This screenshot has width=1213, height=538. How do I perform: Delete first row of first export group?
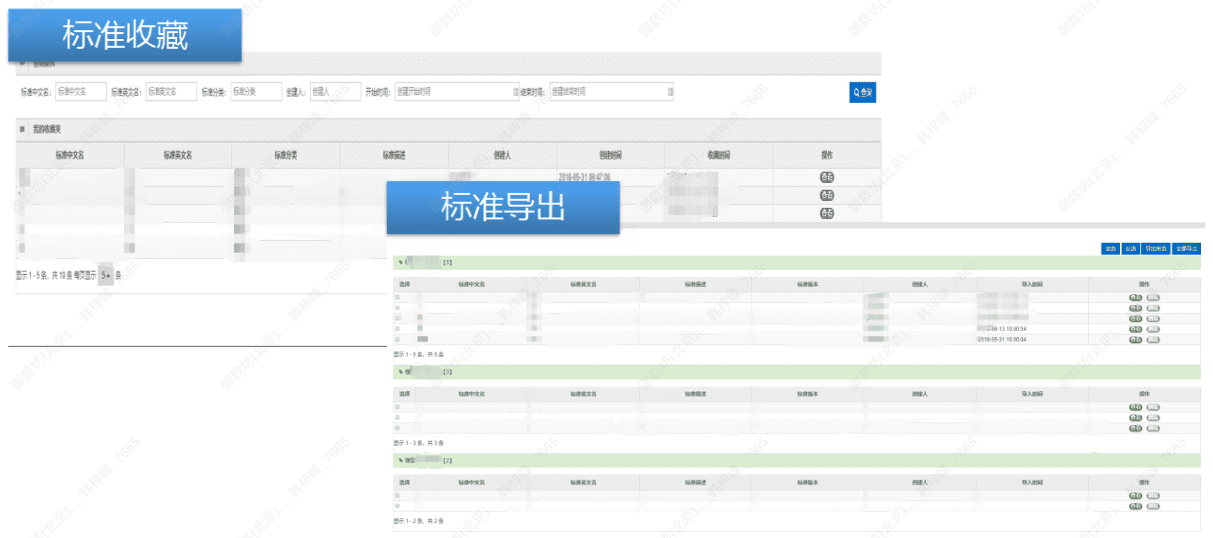[x=1153, y=297]
